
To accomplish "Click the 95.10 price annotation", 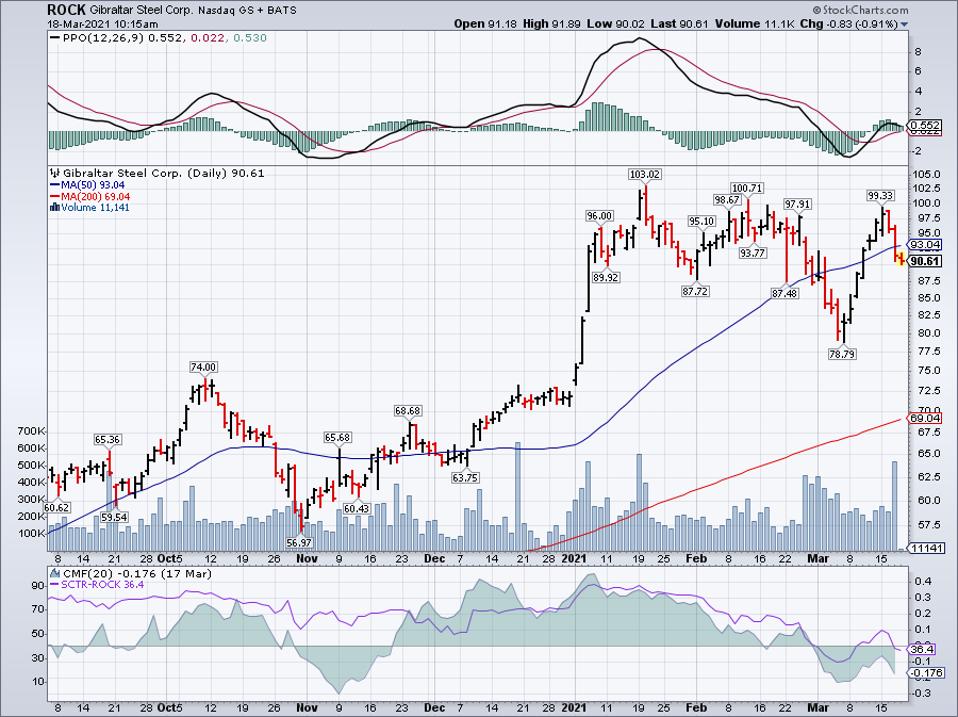I will tap(701, 221).
